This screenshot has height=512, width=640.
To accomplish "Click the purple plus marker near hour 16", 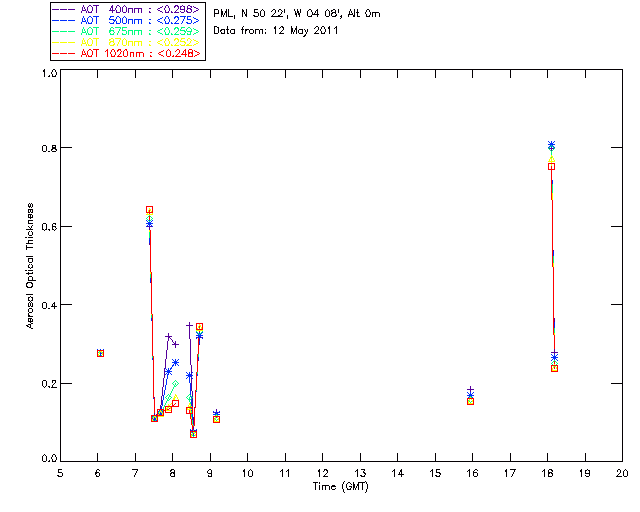I will (x=471, y=390).
